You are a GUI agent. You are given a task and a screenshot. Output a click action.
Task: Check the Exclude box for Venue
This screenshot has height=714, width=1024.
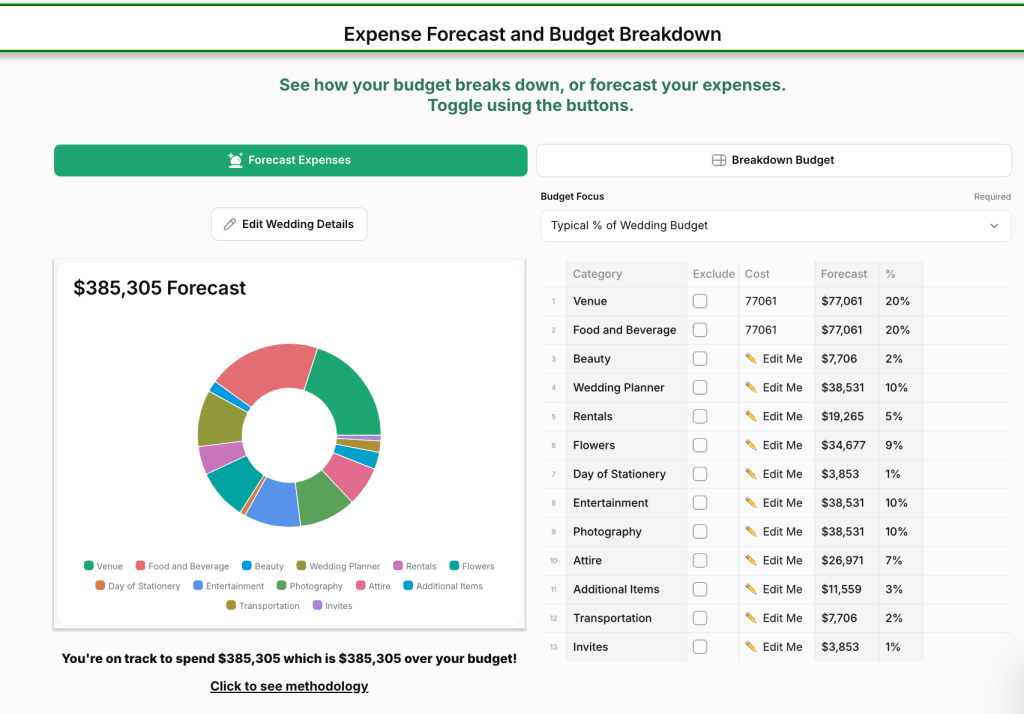(x=700, y=301)
